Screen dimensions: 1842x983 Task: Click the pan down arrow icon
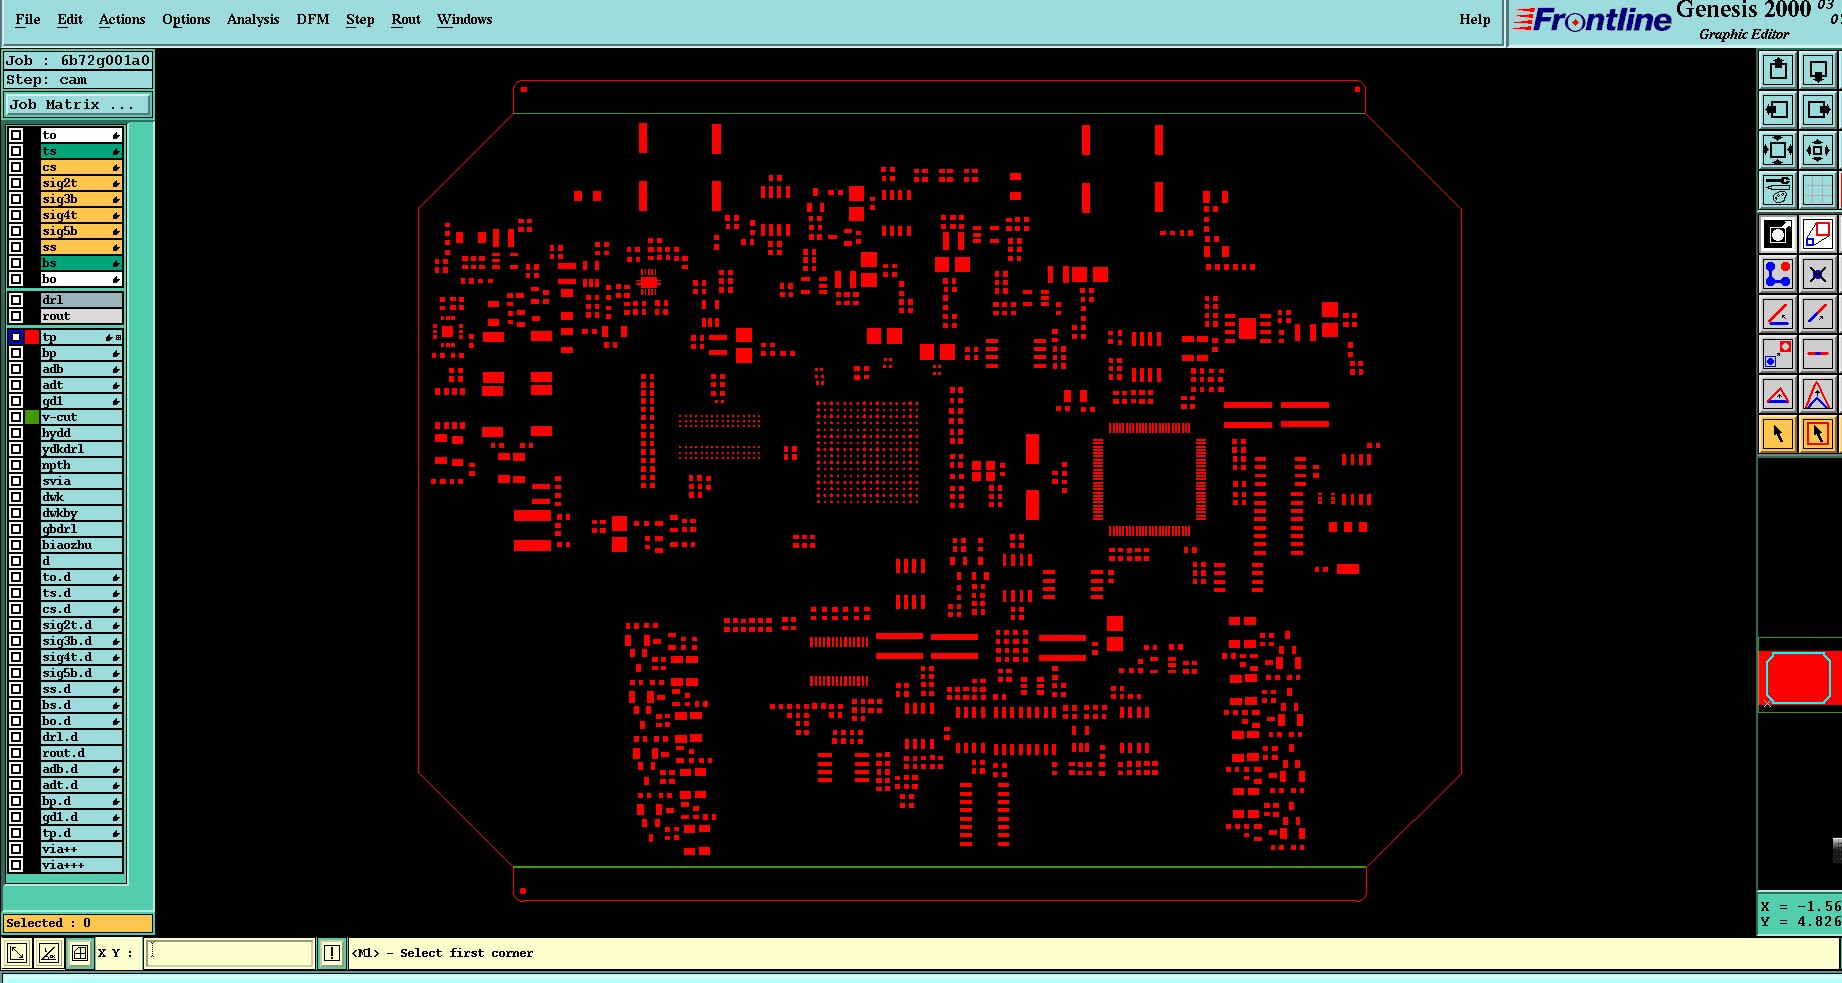[x=1818, y=70]
